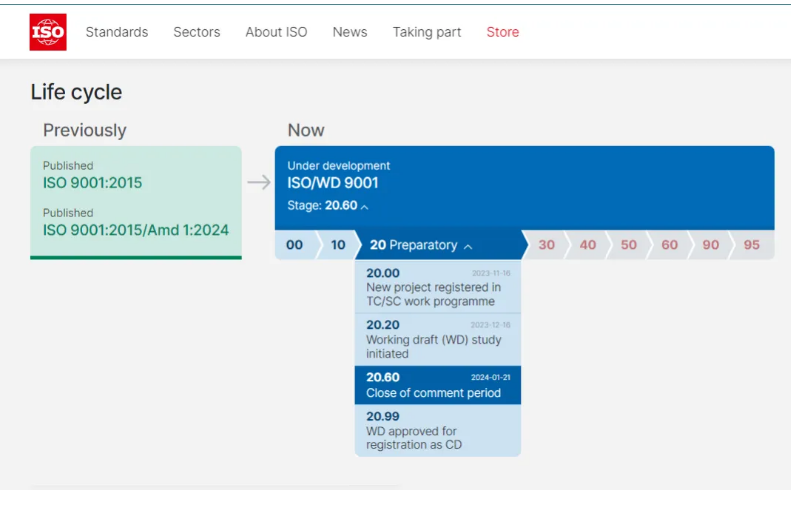This screenshot has height=514, width=791.
Task: Open the News section
Action: pos(350,32)
